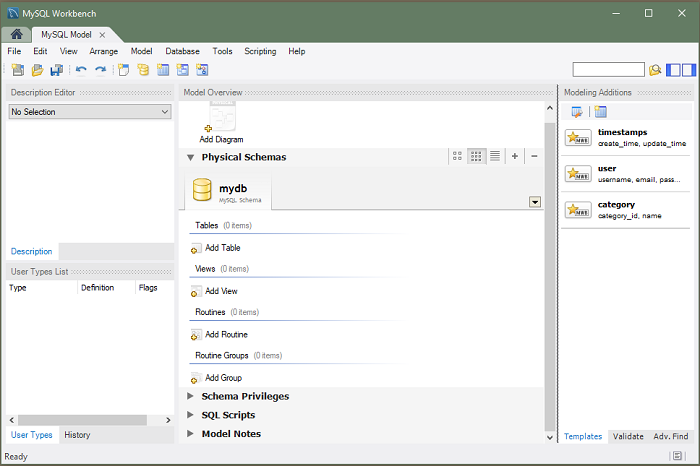700x466 pixels.
Task: Switch schema objects to list view
Action: [494, 156]
